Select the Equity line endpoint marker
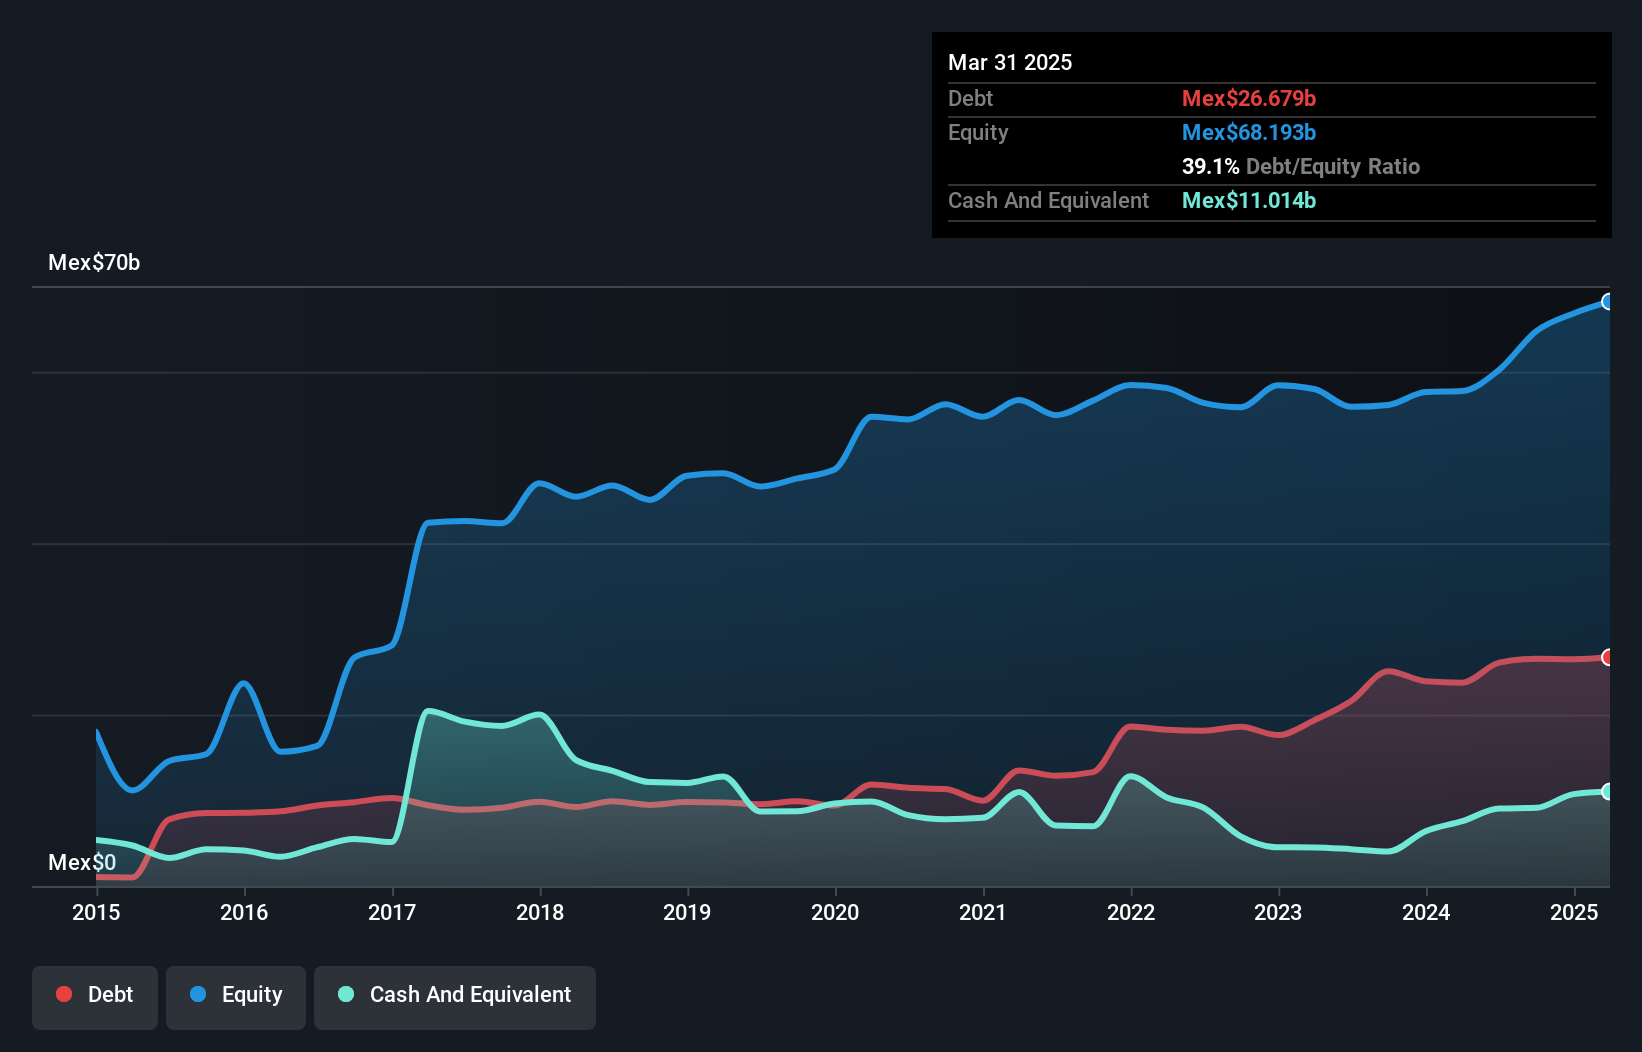The width and height of the screenshot is (1642, 1052). [1607, 301]
